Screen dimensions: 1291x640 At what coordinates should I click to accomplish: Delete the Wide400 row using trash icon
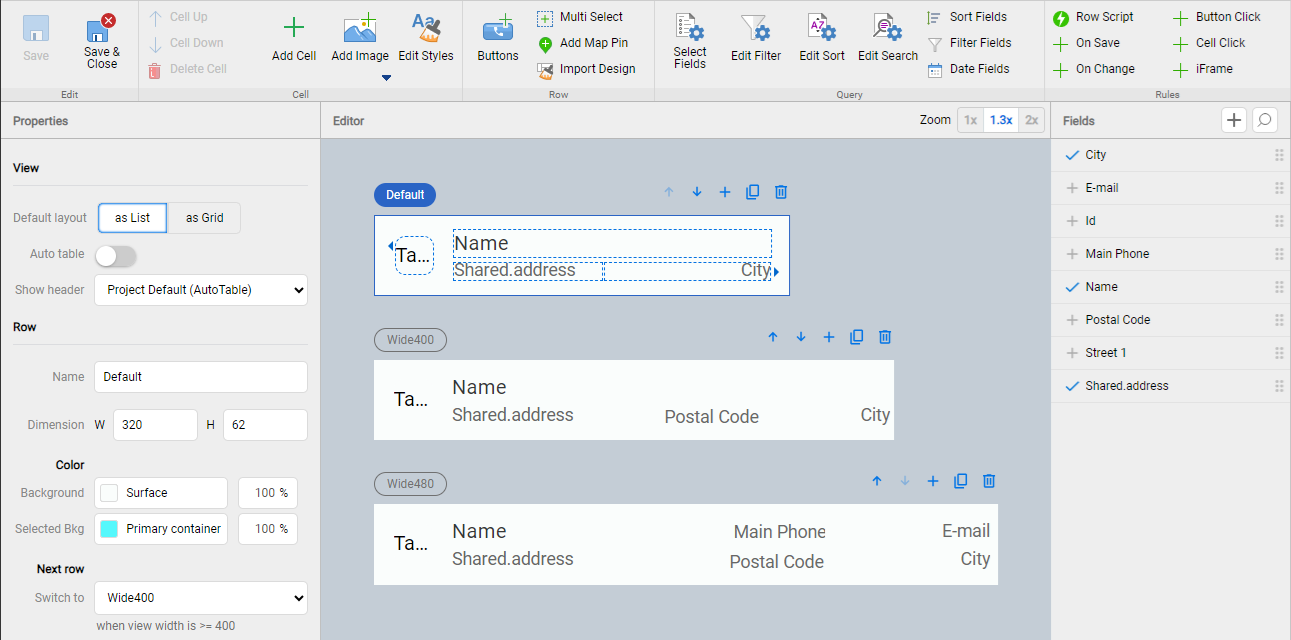885,338
